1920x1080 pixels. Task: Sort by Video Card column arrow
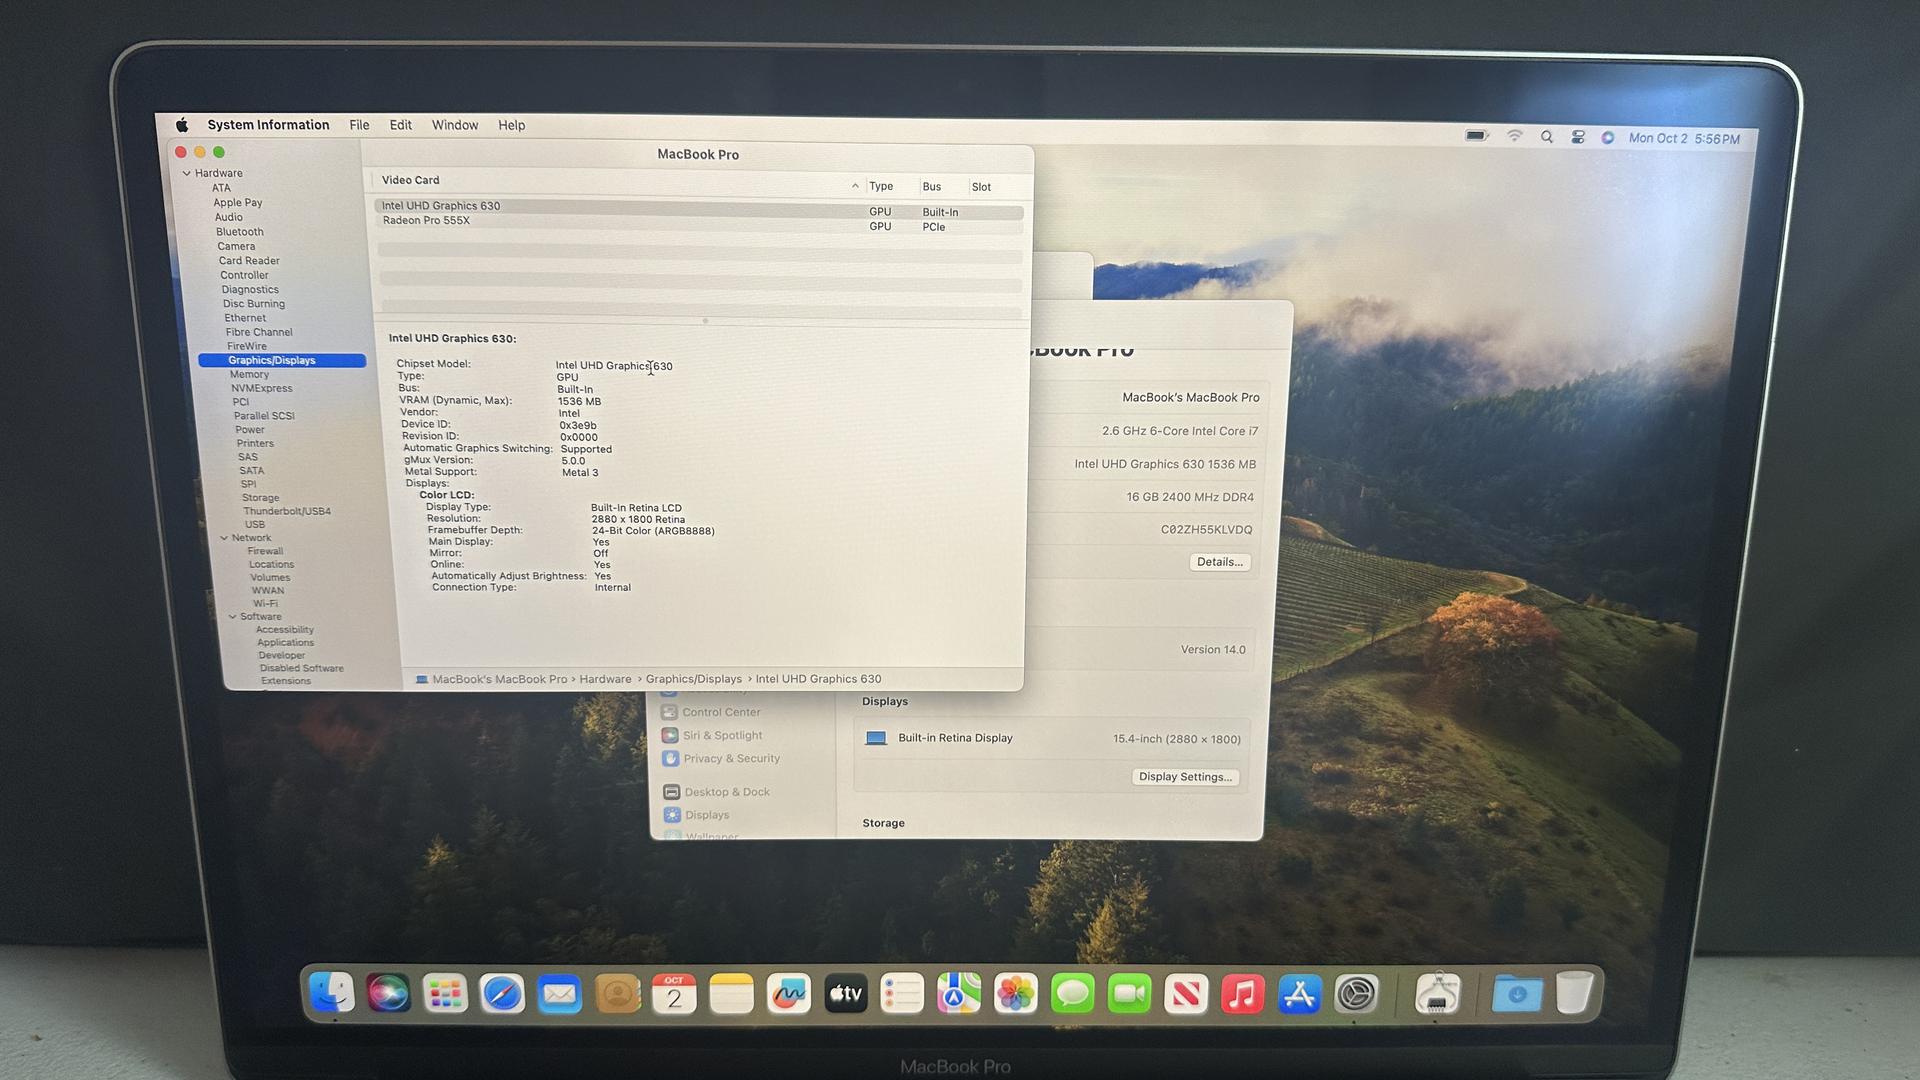coord(855,186)
